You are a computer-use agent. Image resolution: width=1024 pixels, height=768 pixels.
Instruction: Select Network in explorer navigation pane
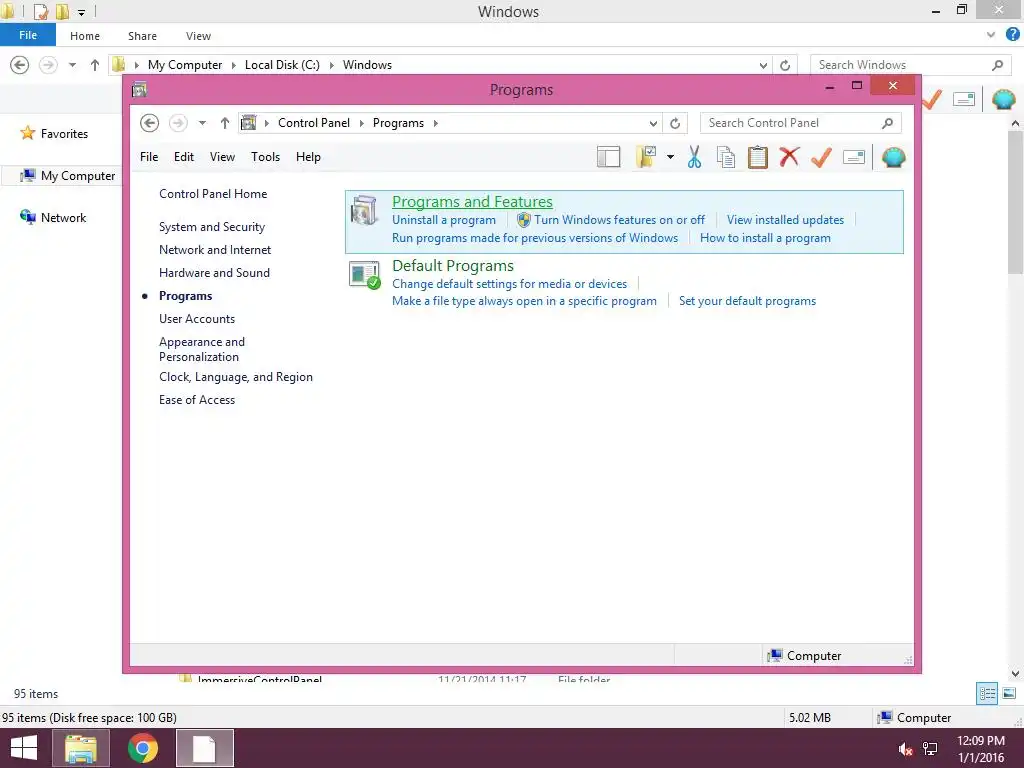tap(63, 217)
